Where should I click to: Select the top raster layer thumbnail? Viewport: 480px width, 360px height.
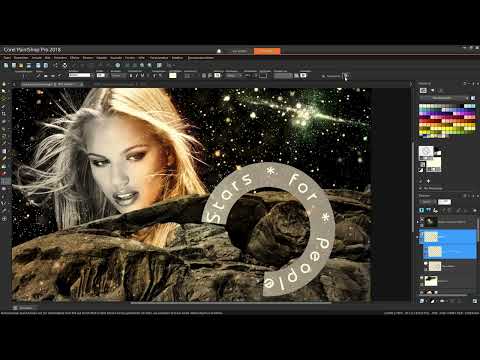coord(430,221)
